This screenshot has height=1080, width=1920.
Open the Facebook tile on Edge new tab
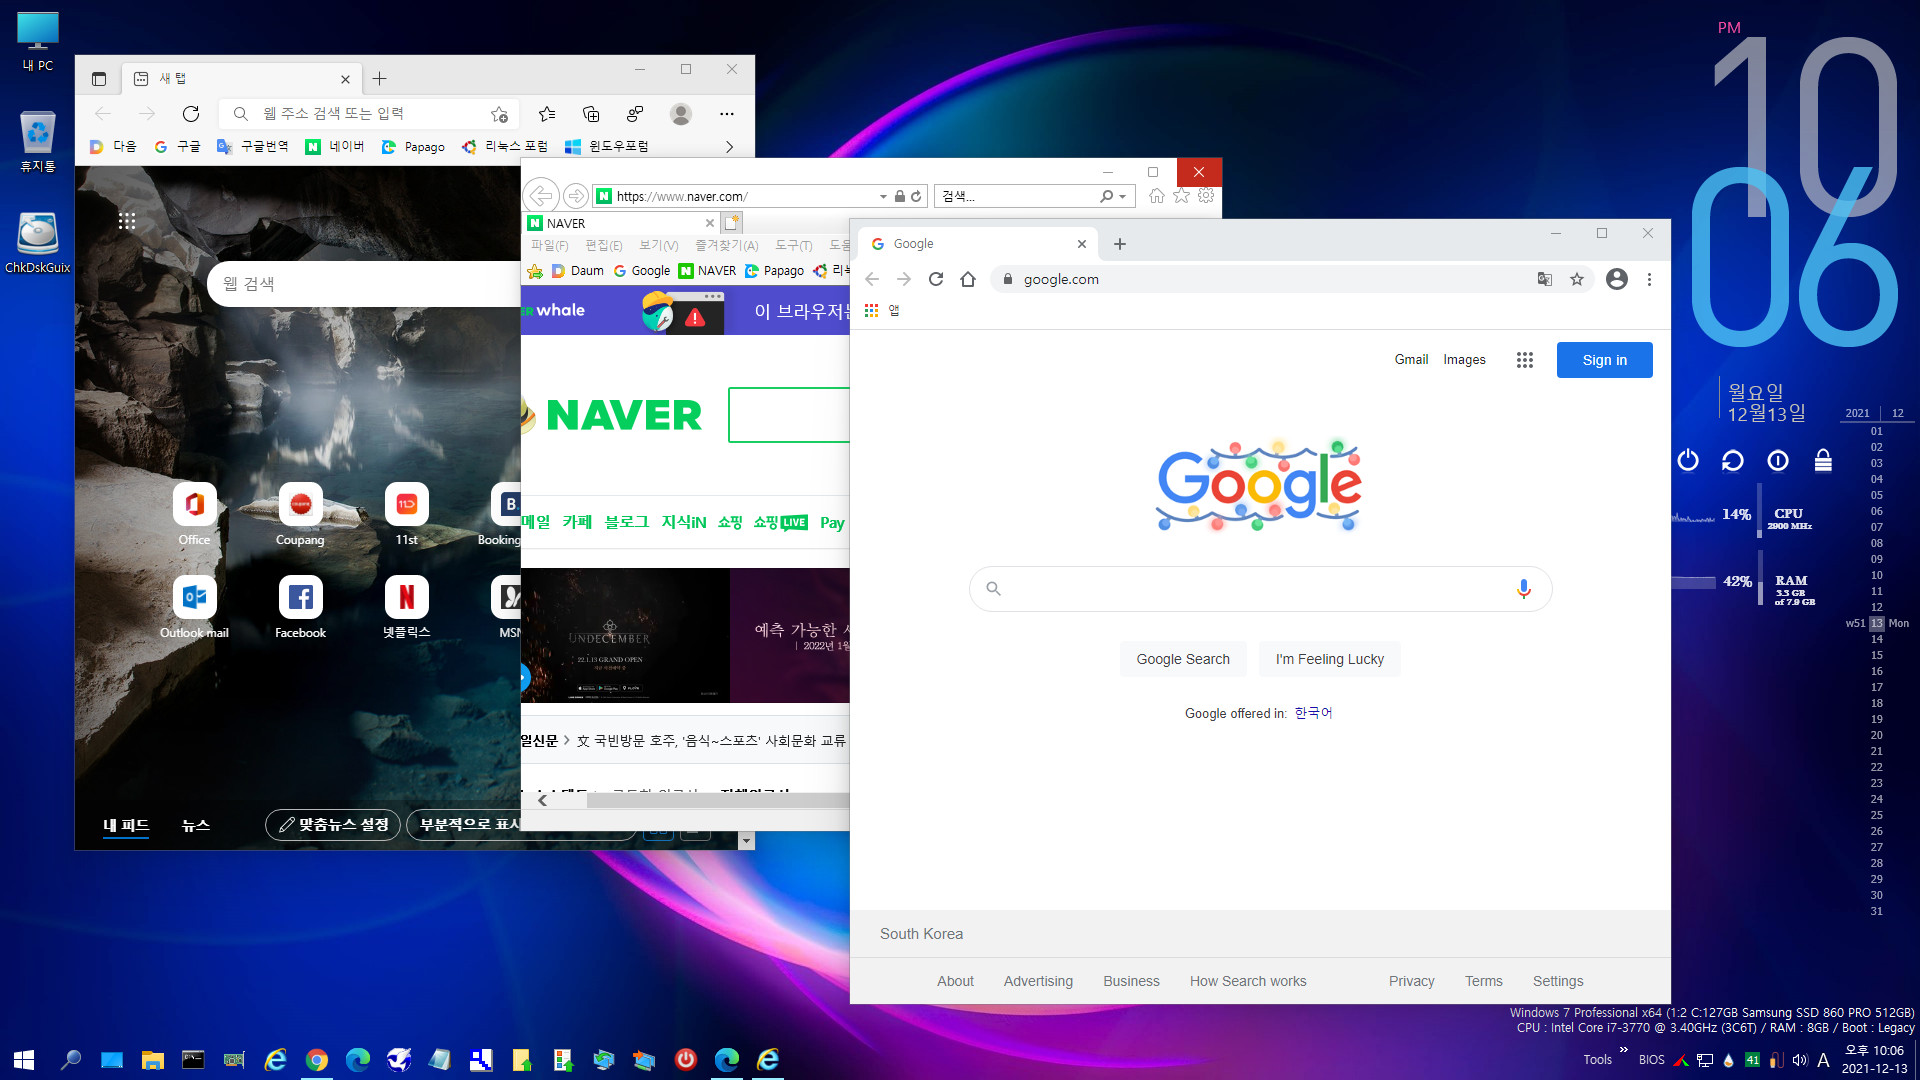(x=300, y=608)
